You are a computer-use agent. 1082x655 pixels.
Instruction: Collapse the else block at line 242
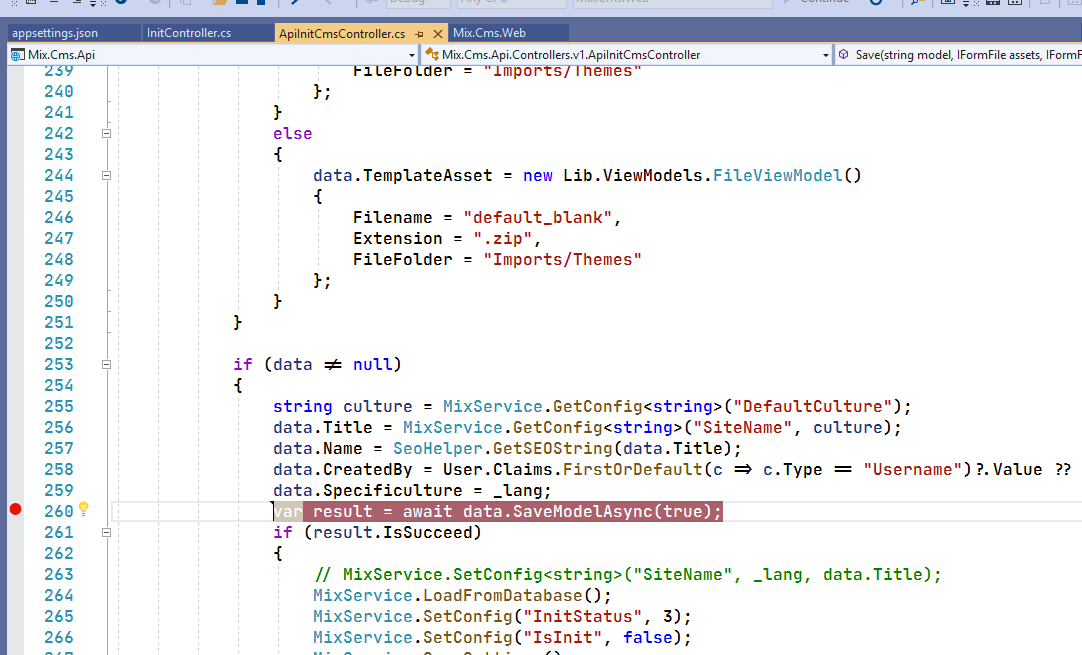(x=107, y=132)
